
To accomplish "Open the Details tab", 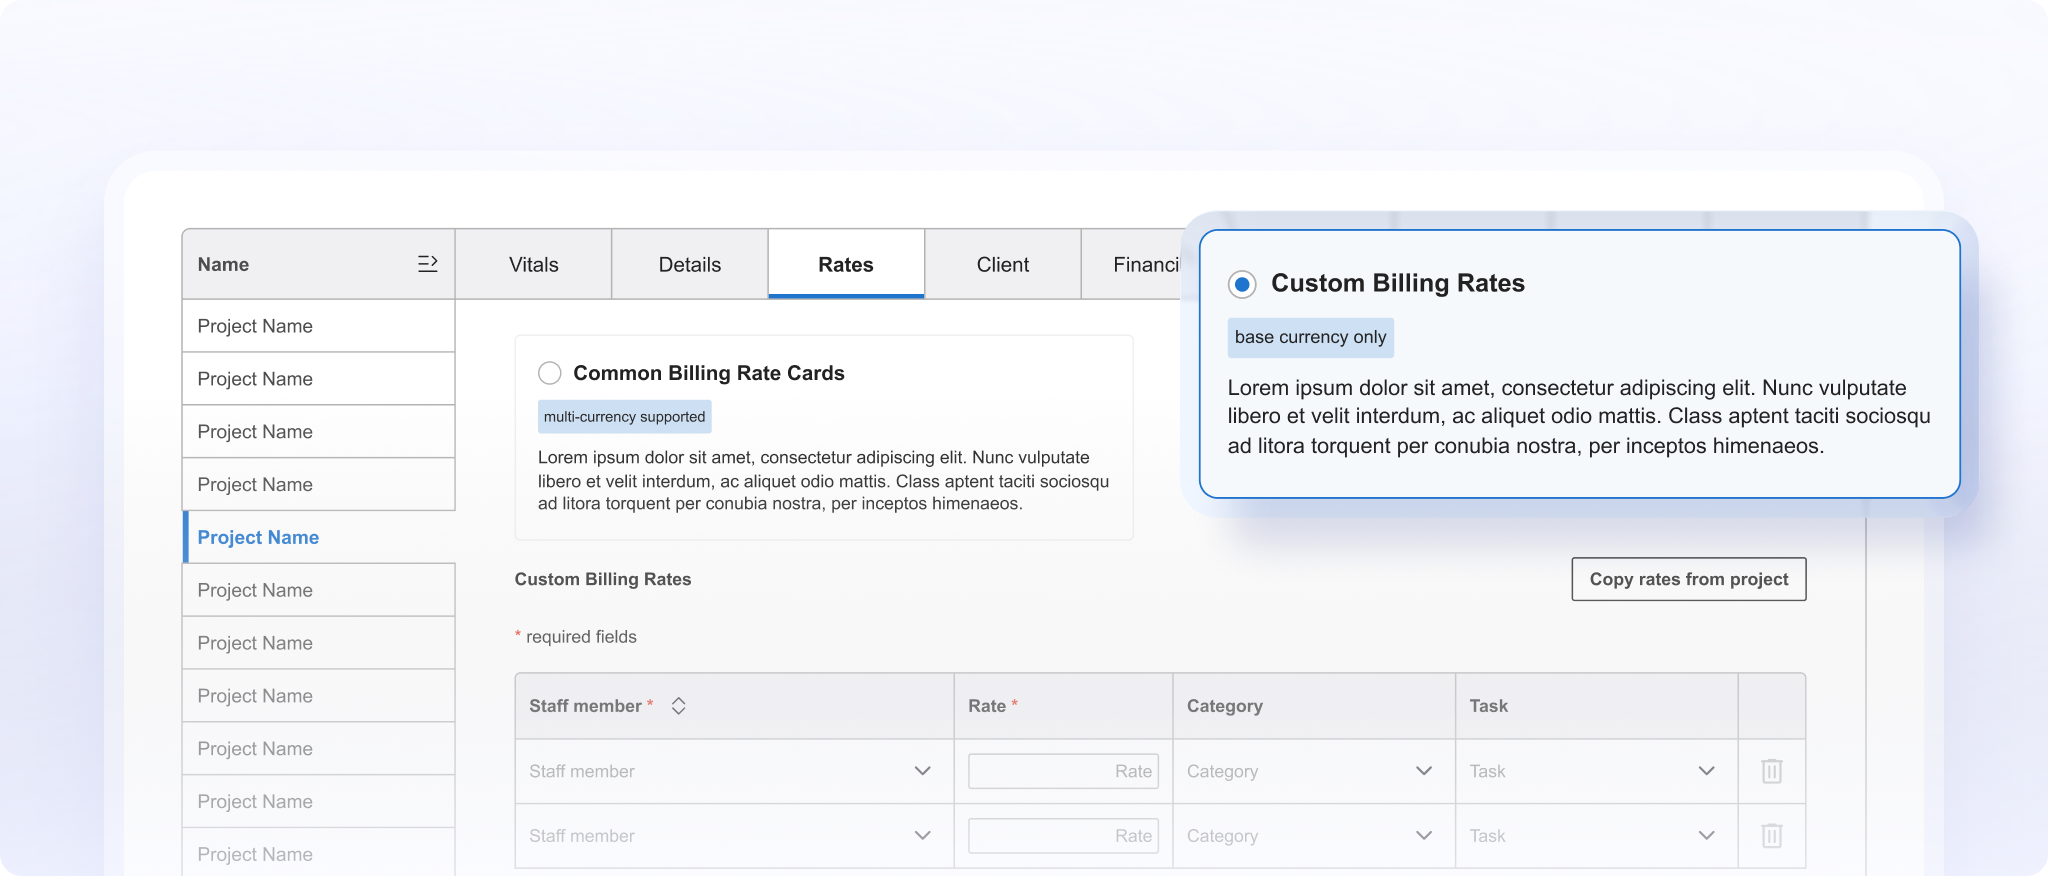I will [x=689, y=265].
